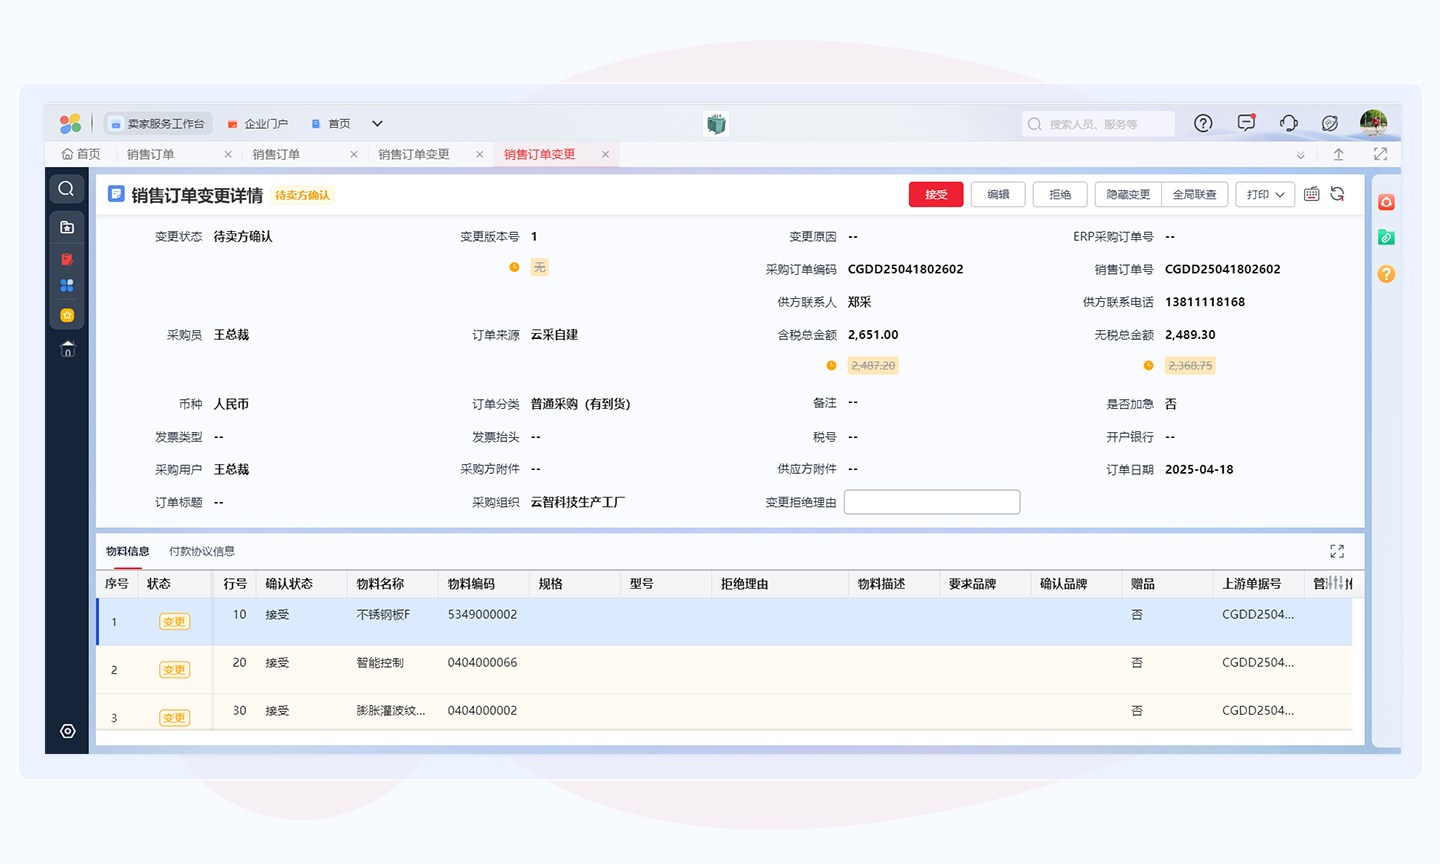Click the green link folder icon
This screenshot has width=1440, height=864.
coord(1386,238)
